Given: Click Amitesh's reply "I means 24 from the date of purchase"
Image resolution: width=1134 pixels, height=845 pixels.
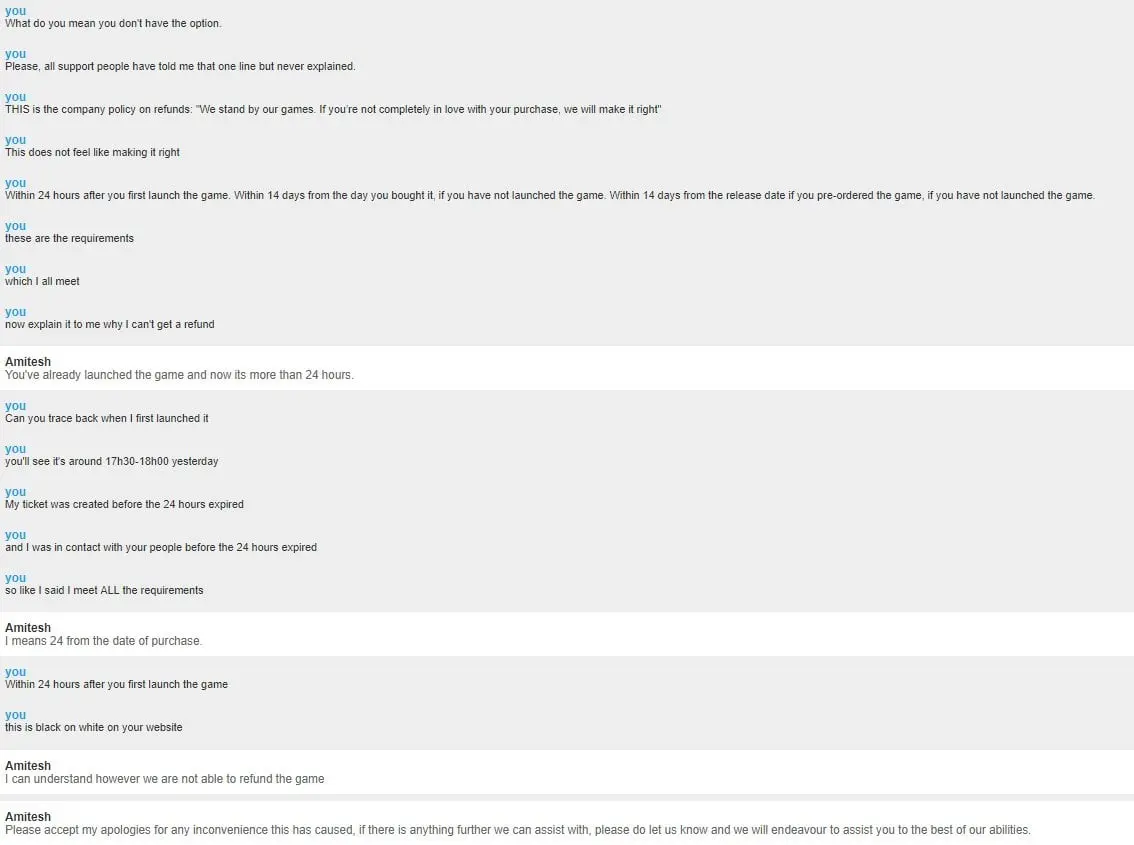Looking at the screenshot, I should point(103,641).
